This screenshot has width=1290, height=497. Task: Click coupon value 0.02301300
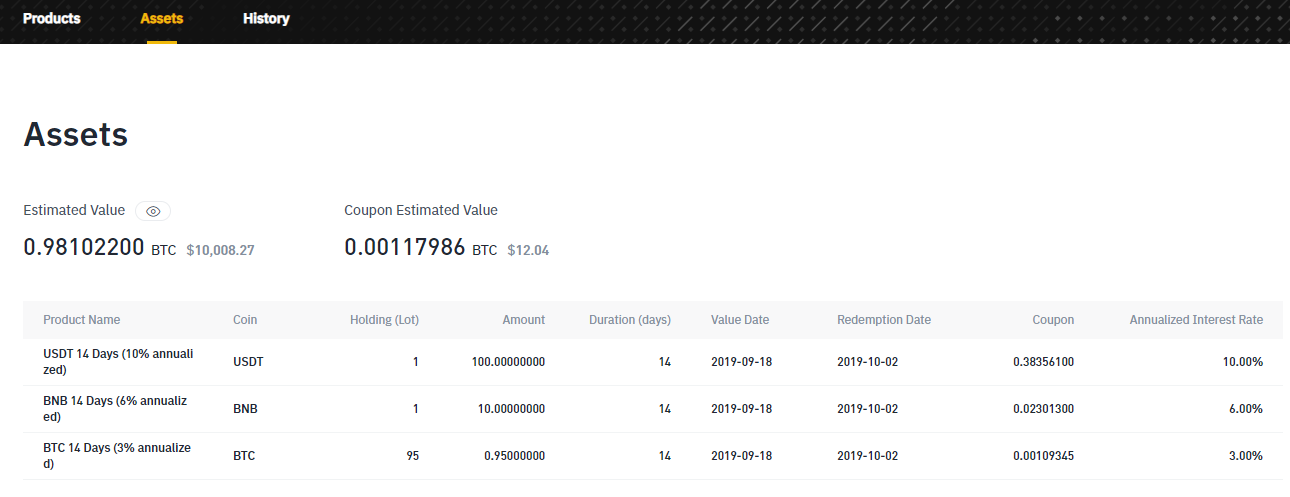point(1043,409)
